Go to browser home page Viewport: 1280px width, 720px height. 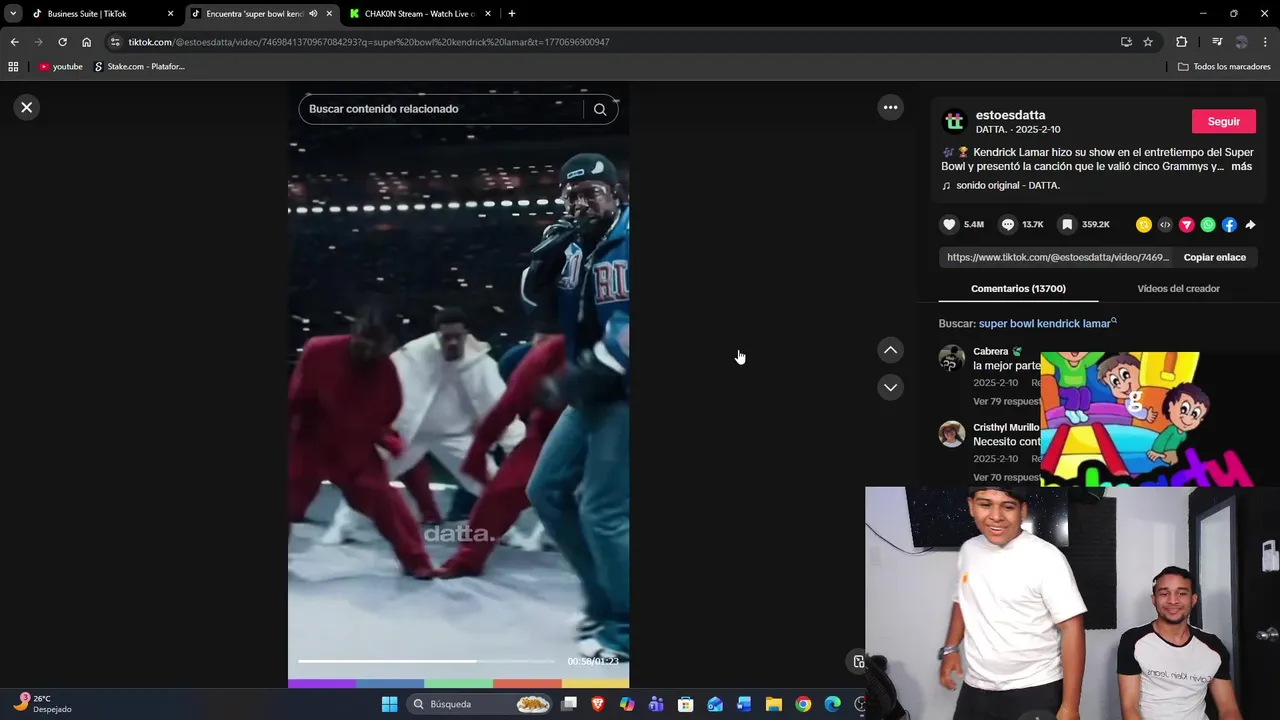click(86, 42)
